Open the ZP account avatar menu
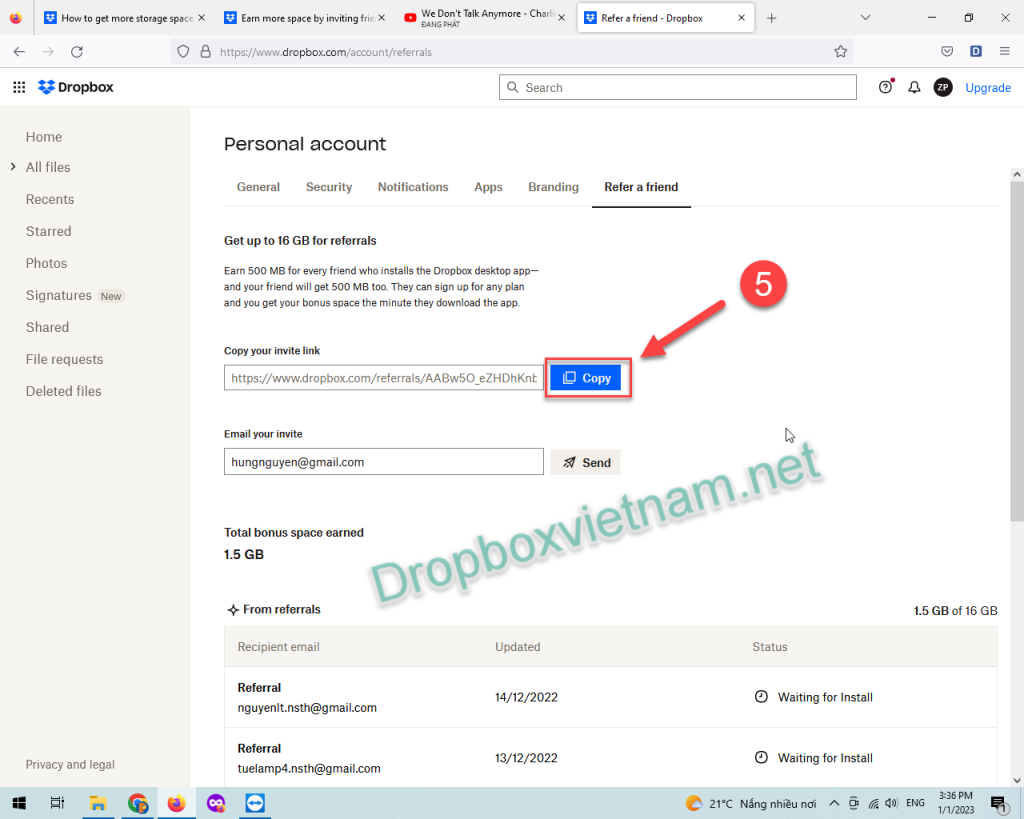Image resolution: width=1024 pixels, height=819 pixels. 942,87
